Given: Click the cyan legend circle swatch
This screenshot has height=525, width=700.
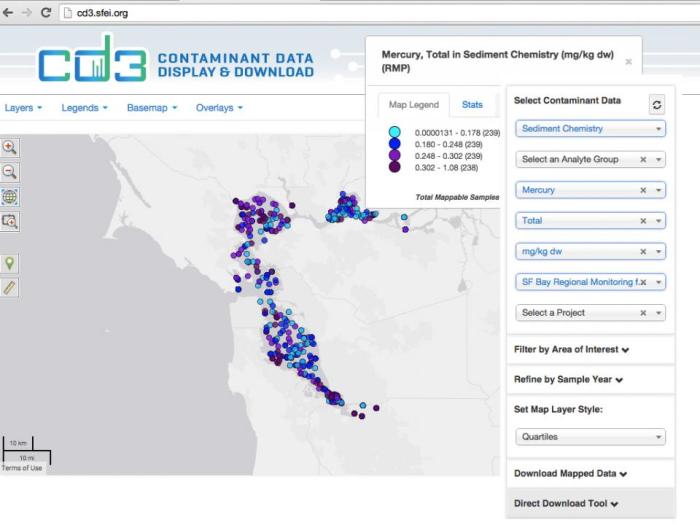Looking at the screenshot, I should (394, 132).
